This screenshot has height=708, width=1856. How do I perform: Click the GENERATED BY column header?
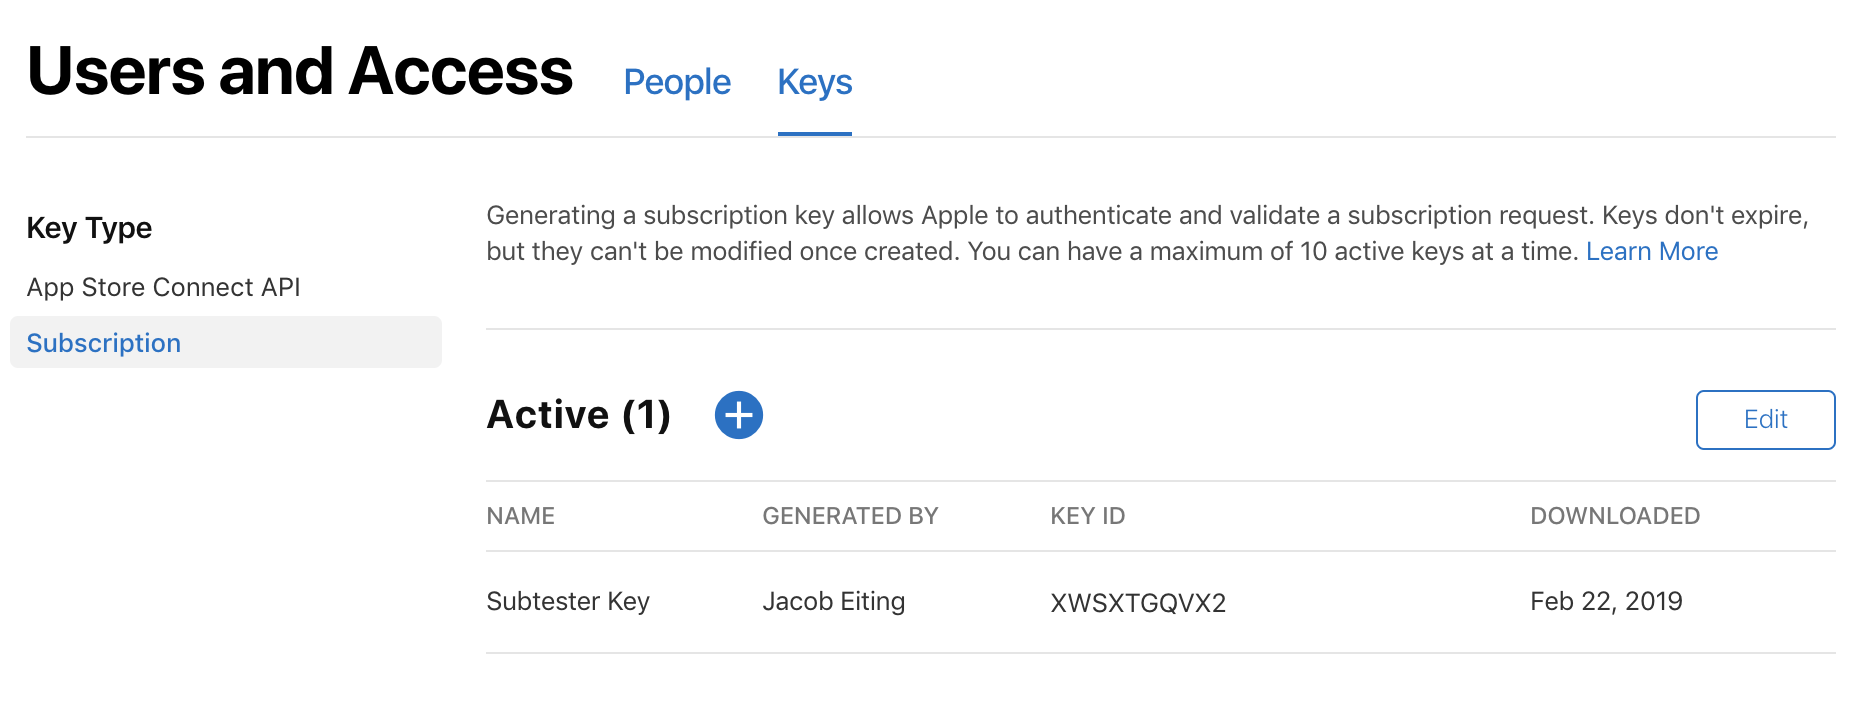(x=850, y=516)
